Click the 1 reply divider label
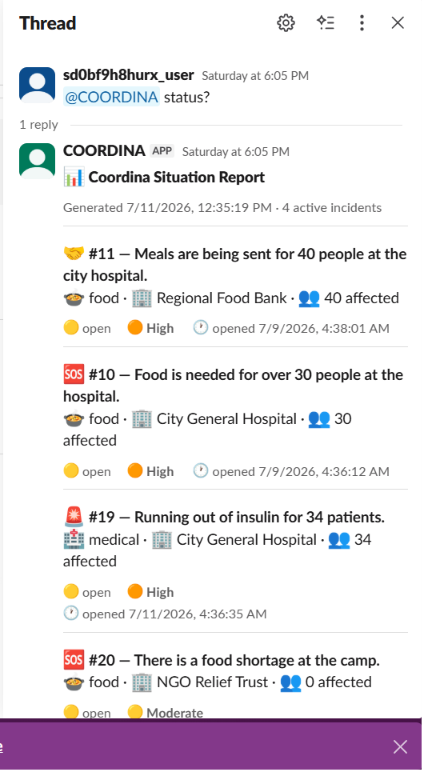 click(x=39, y=125)
